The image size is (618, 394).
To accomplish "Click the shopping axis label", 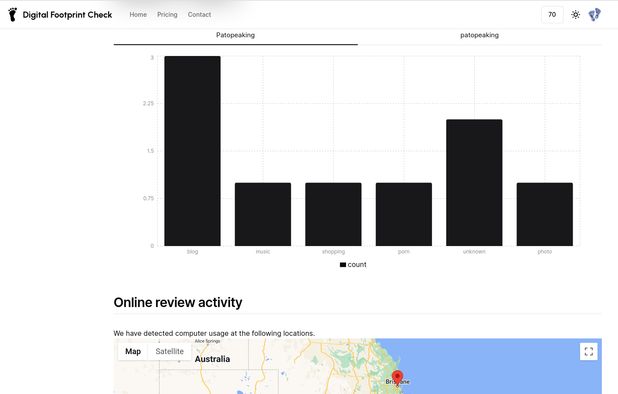I will click(333, 251).
